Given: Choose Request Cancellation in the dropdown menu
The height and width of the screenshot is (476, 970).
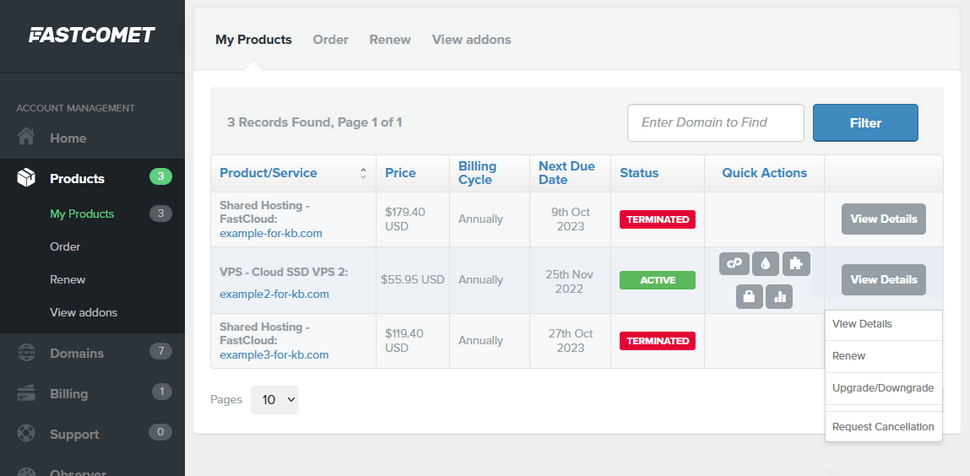Looking at the screenshot, I should tap(883, 427).
